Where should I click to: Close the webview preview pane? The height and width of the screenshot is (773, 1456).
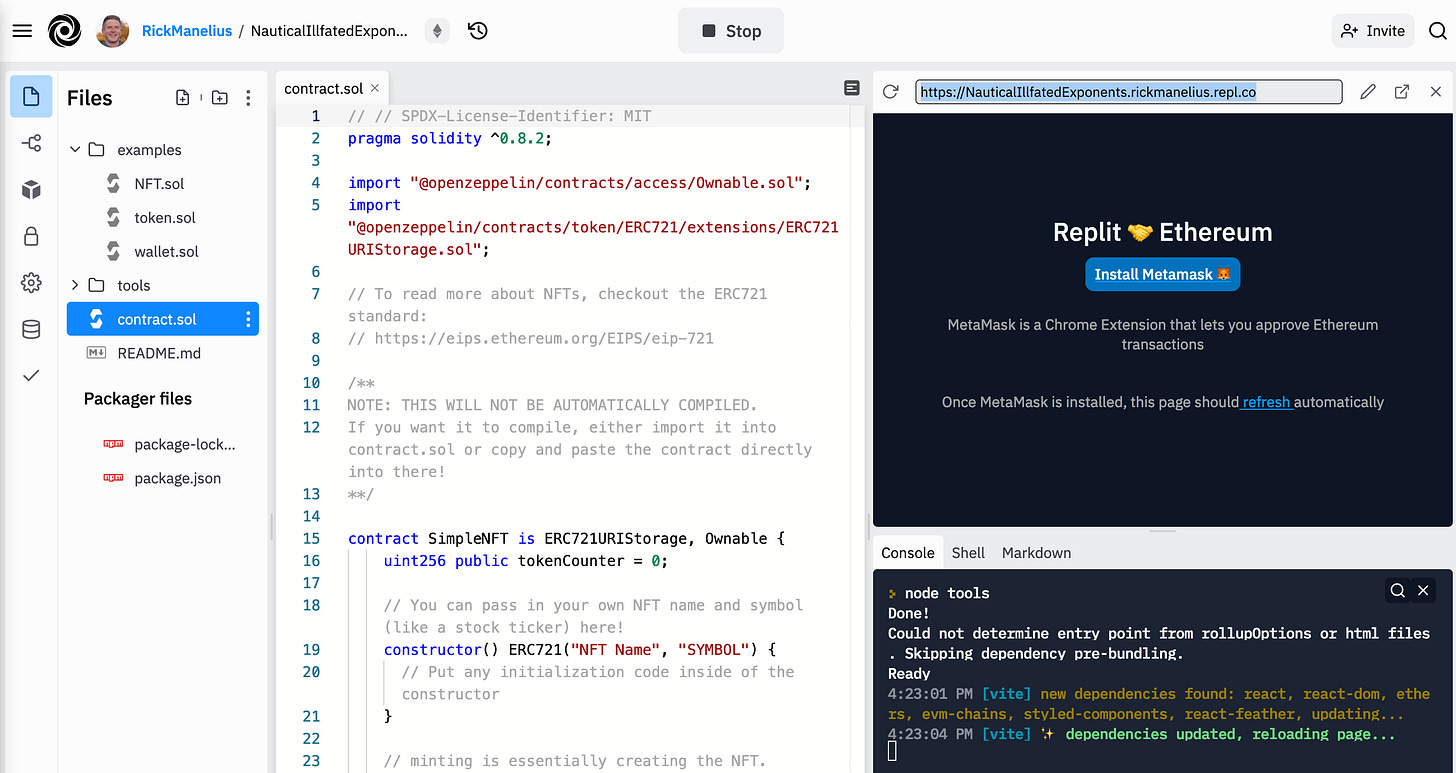(x=1436, y=92)
